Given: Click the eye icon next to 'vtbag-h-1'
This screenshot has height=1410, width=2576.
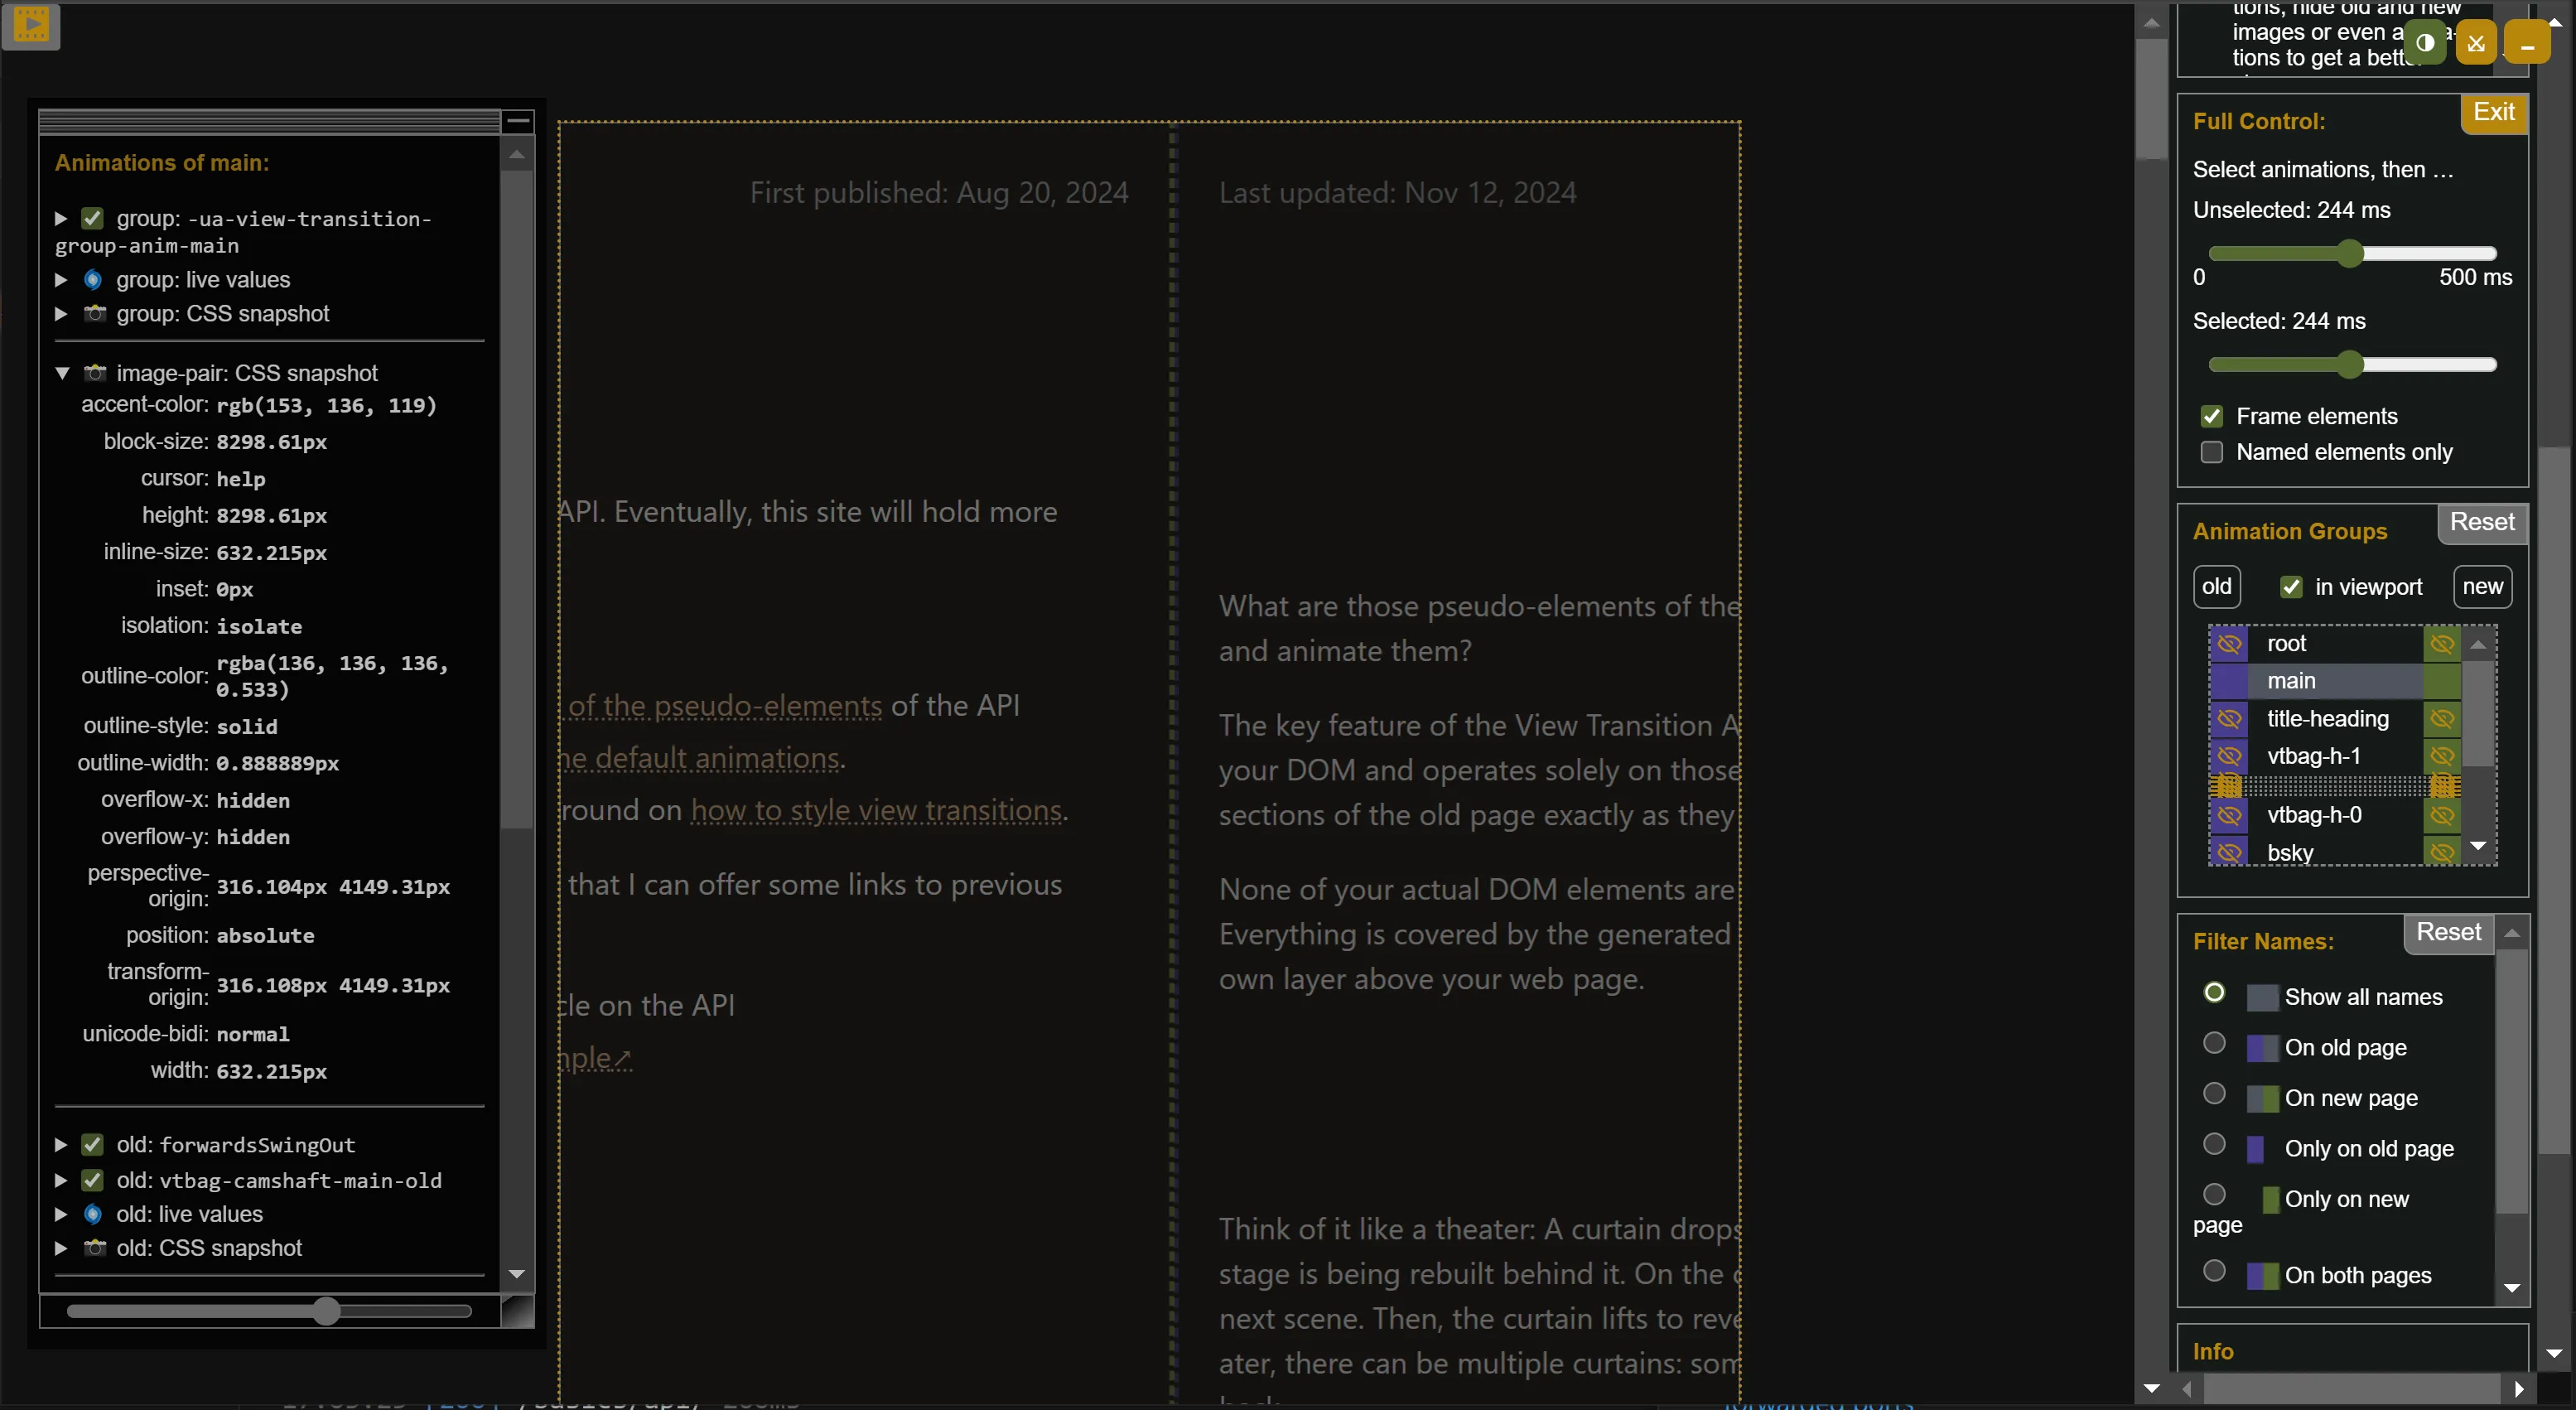Looking at the screenshot, I should tap(2227, 754).
